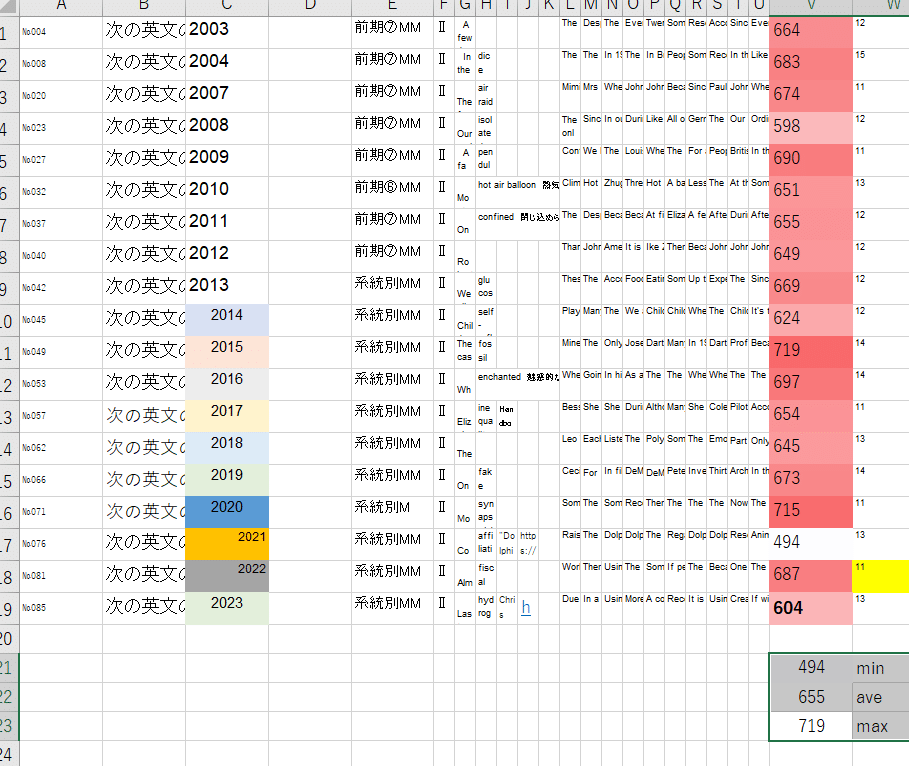The width and height of the screenshot is (909, 766).
Task: Click the No004 cell
Action: coord(61,32)
